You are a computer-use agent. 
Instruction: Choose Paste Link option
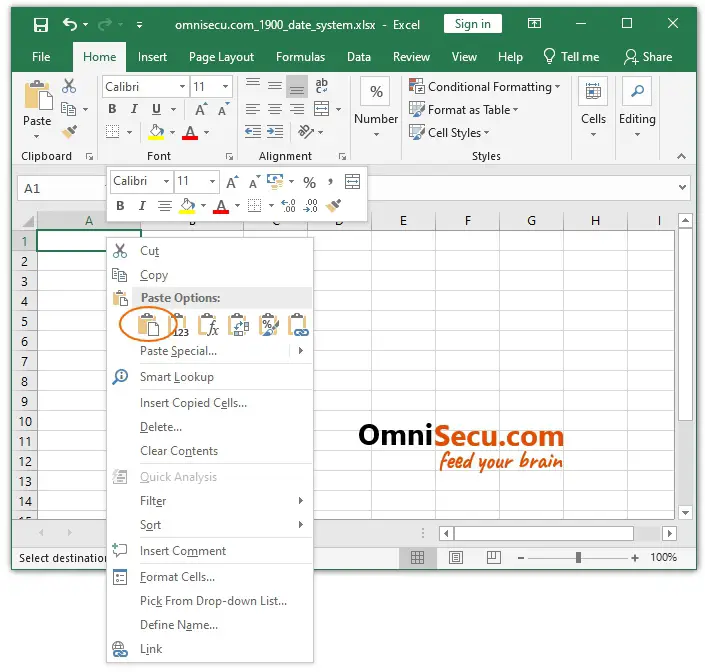click(x=298, y=325)
